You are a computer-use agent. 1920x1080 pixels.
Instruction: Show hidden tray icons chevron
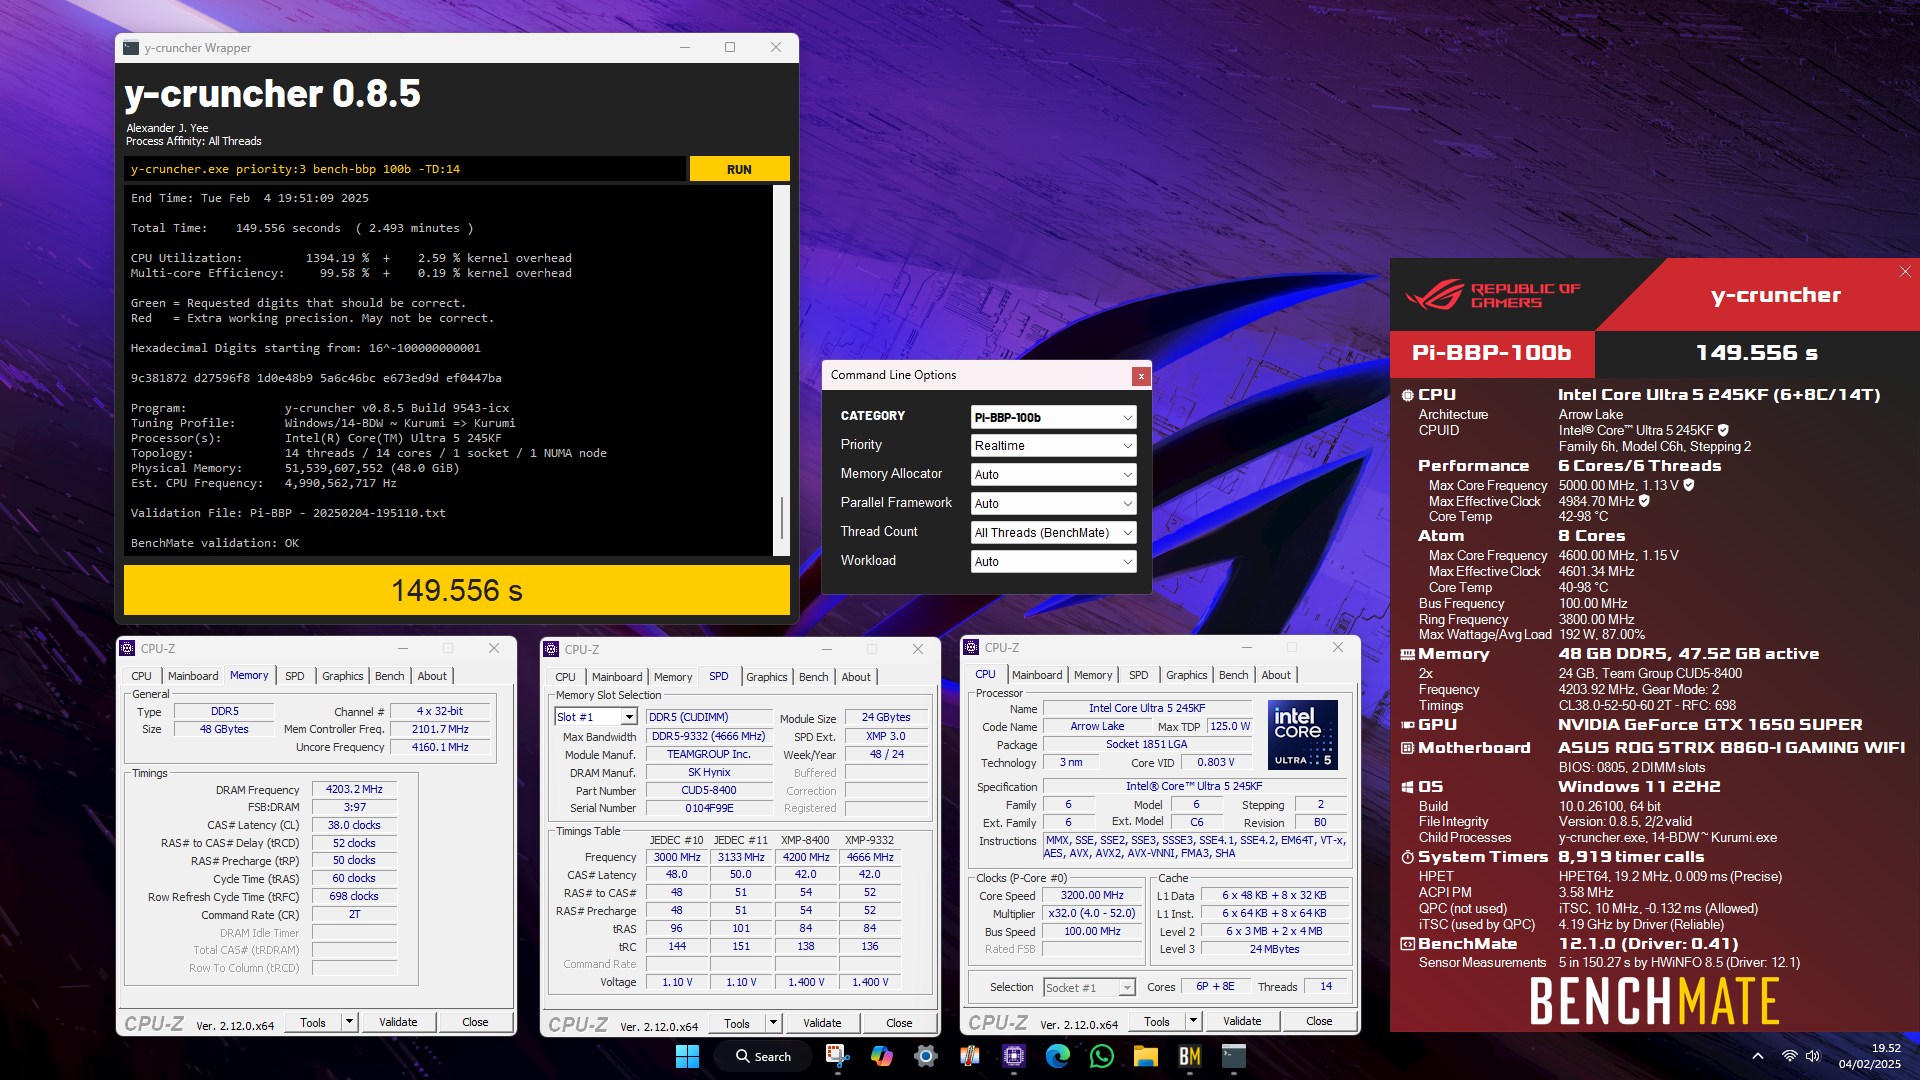coord(1757,1056)
